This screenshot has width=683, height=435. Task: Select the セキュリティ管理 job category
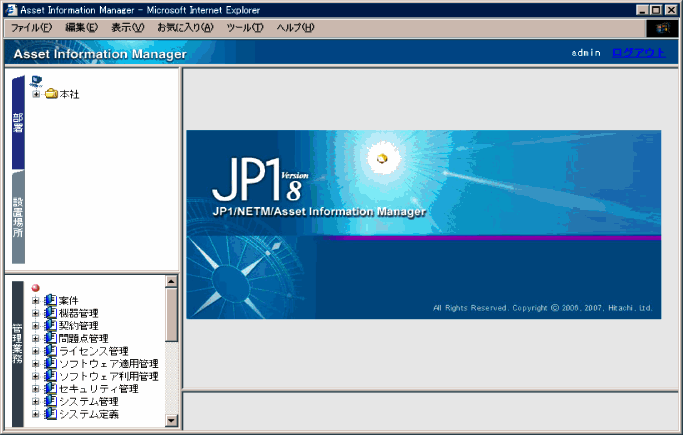[x=99, y=389]
